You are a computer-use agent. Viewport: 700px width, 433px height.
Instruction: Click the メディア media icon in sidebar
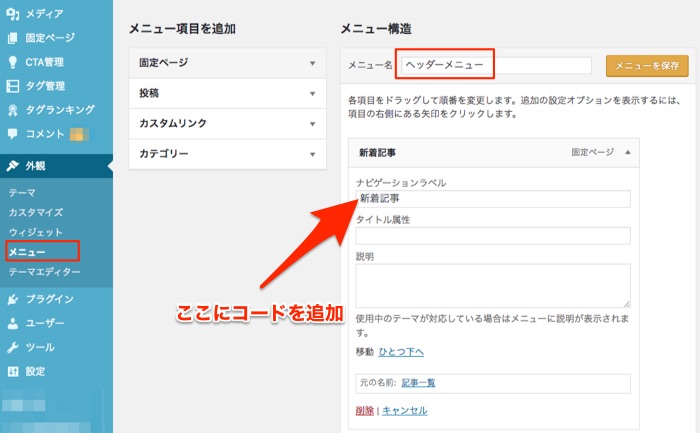[12, 14]
